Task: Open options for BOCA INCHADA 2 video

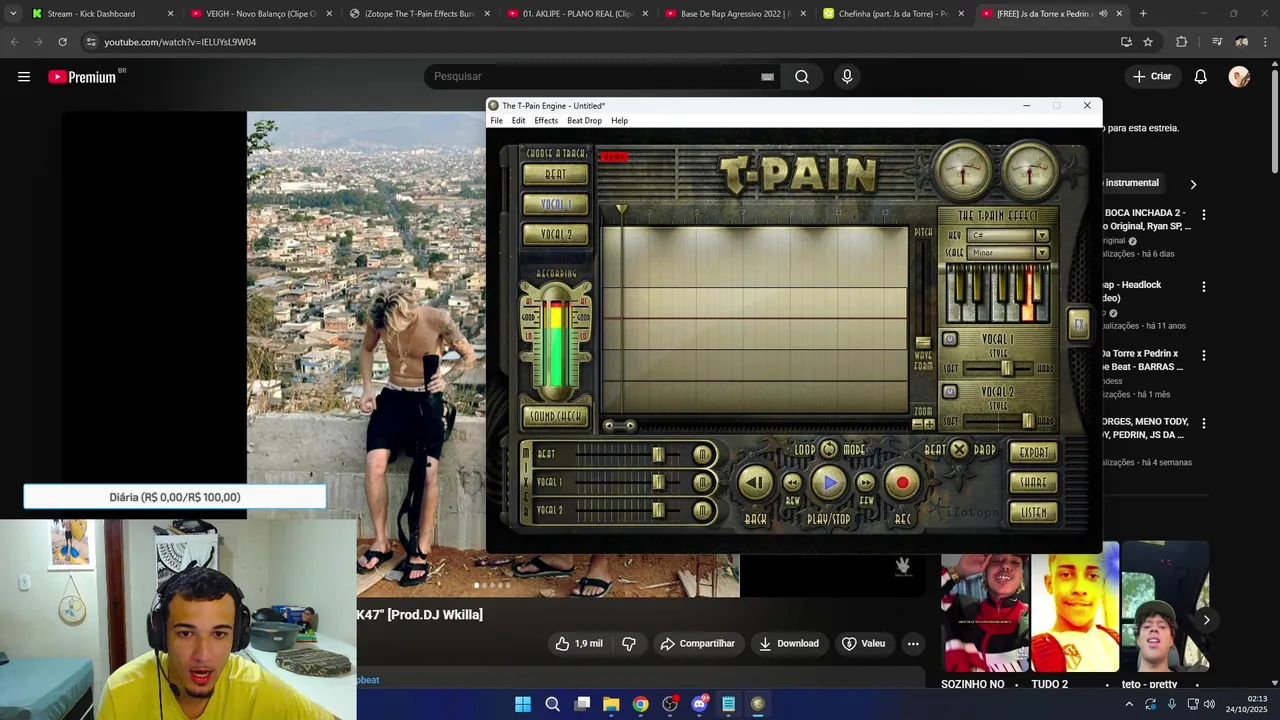Action: pyautogui.click(x=1204, y=215)
